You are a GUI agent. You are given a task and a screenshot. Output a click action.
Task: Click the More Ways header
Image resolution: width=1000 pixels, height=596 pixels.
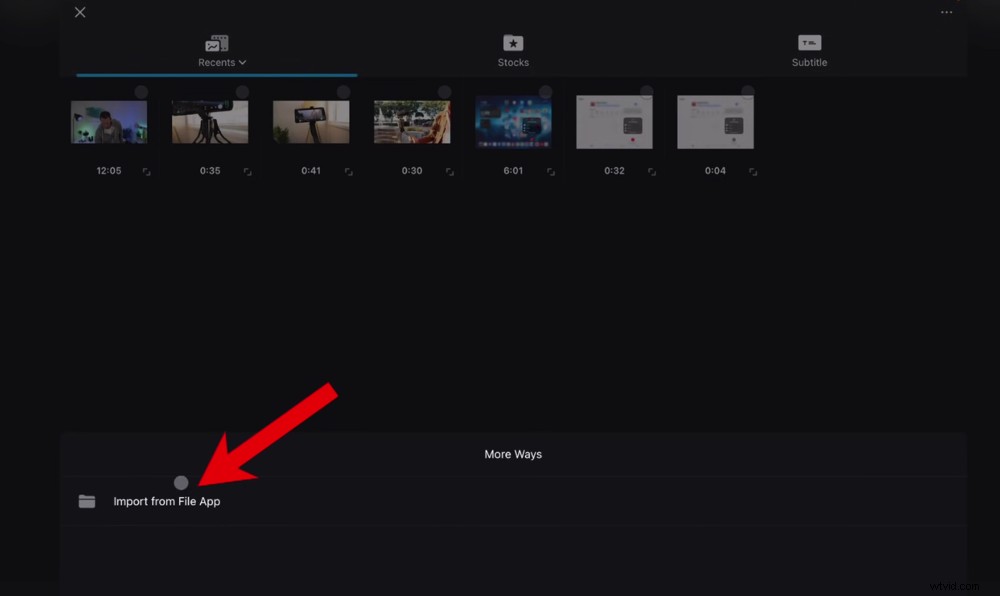click(513, 454)
